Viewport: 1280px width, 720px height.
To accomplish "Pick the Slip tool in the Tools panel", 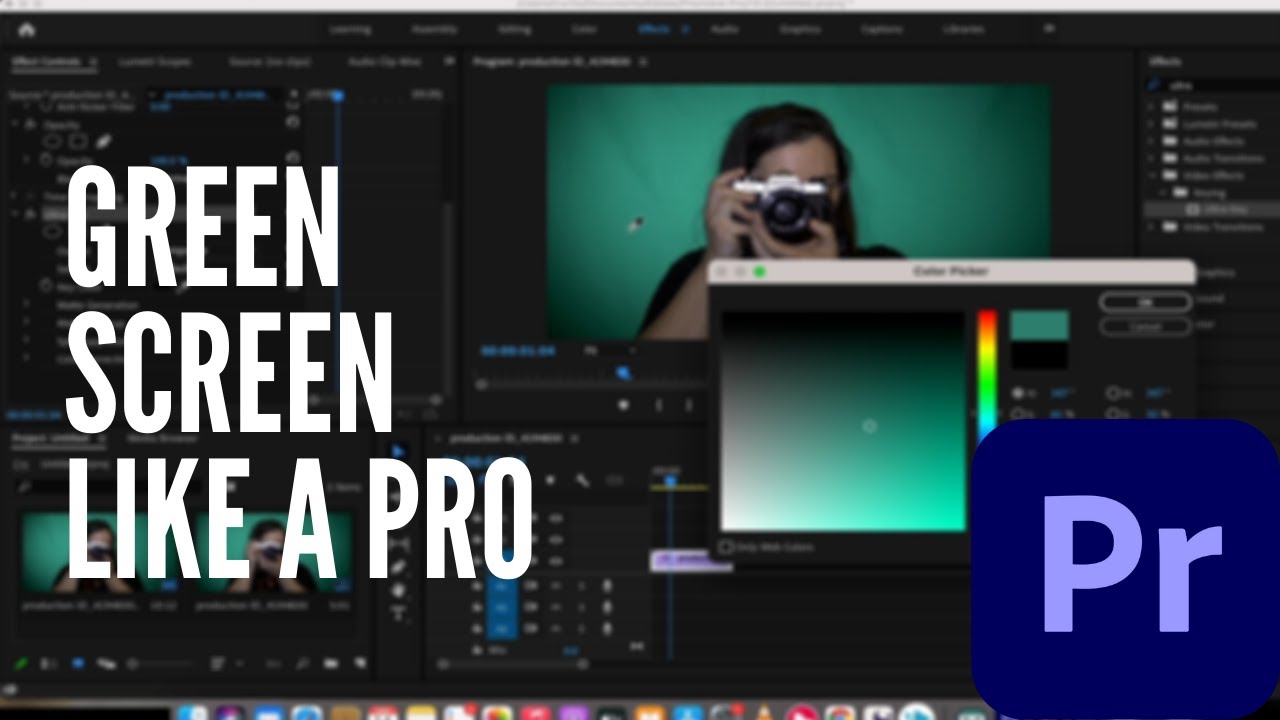I will [399, 543].
